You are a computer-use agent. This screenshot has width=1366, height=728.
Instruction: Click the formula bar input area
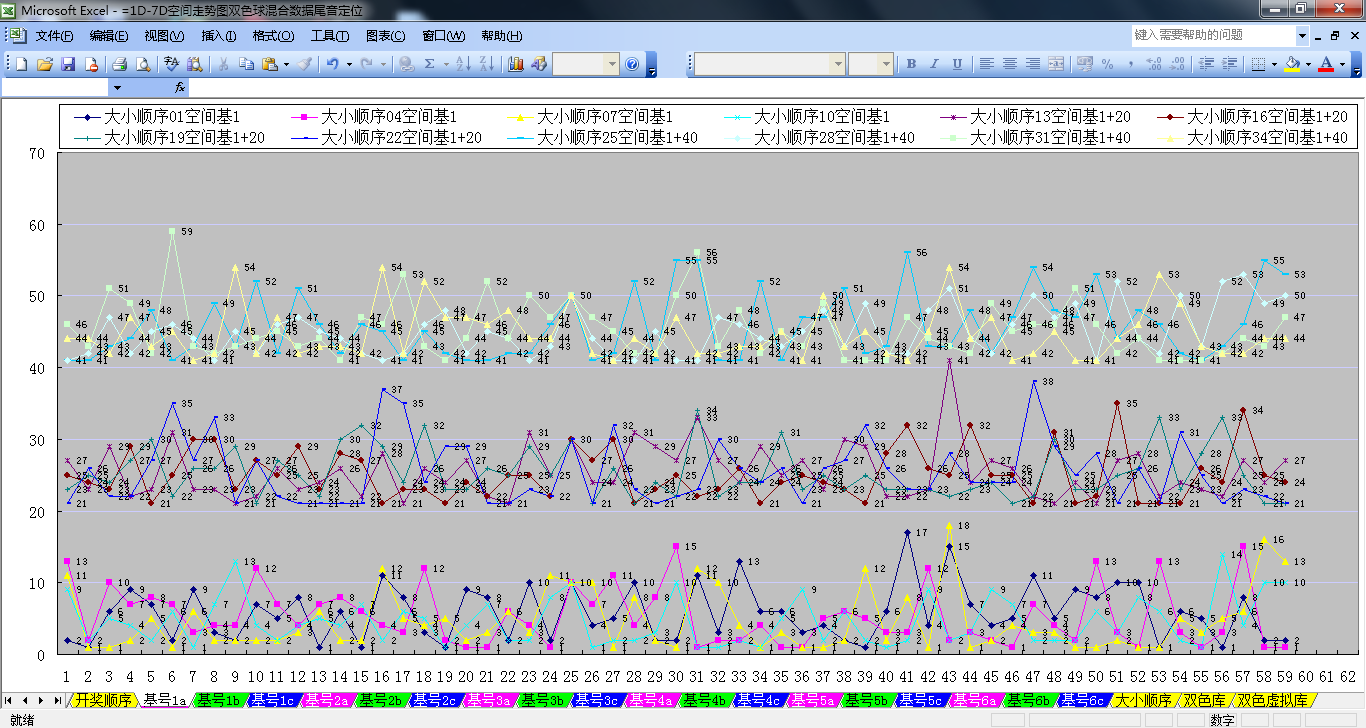[x=775, y=88]
